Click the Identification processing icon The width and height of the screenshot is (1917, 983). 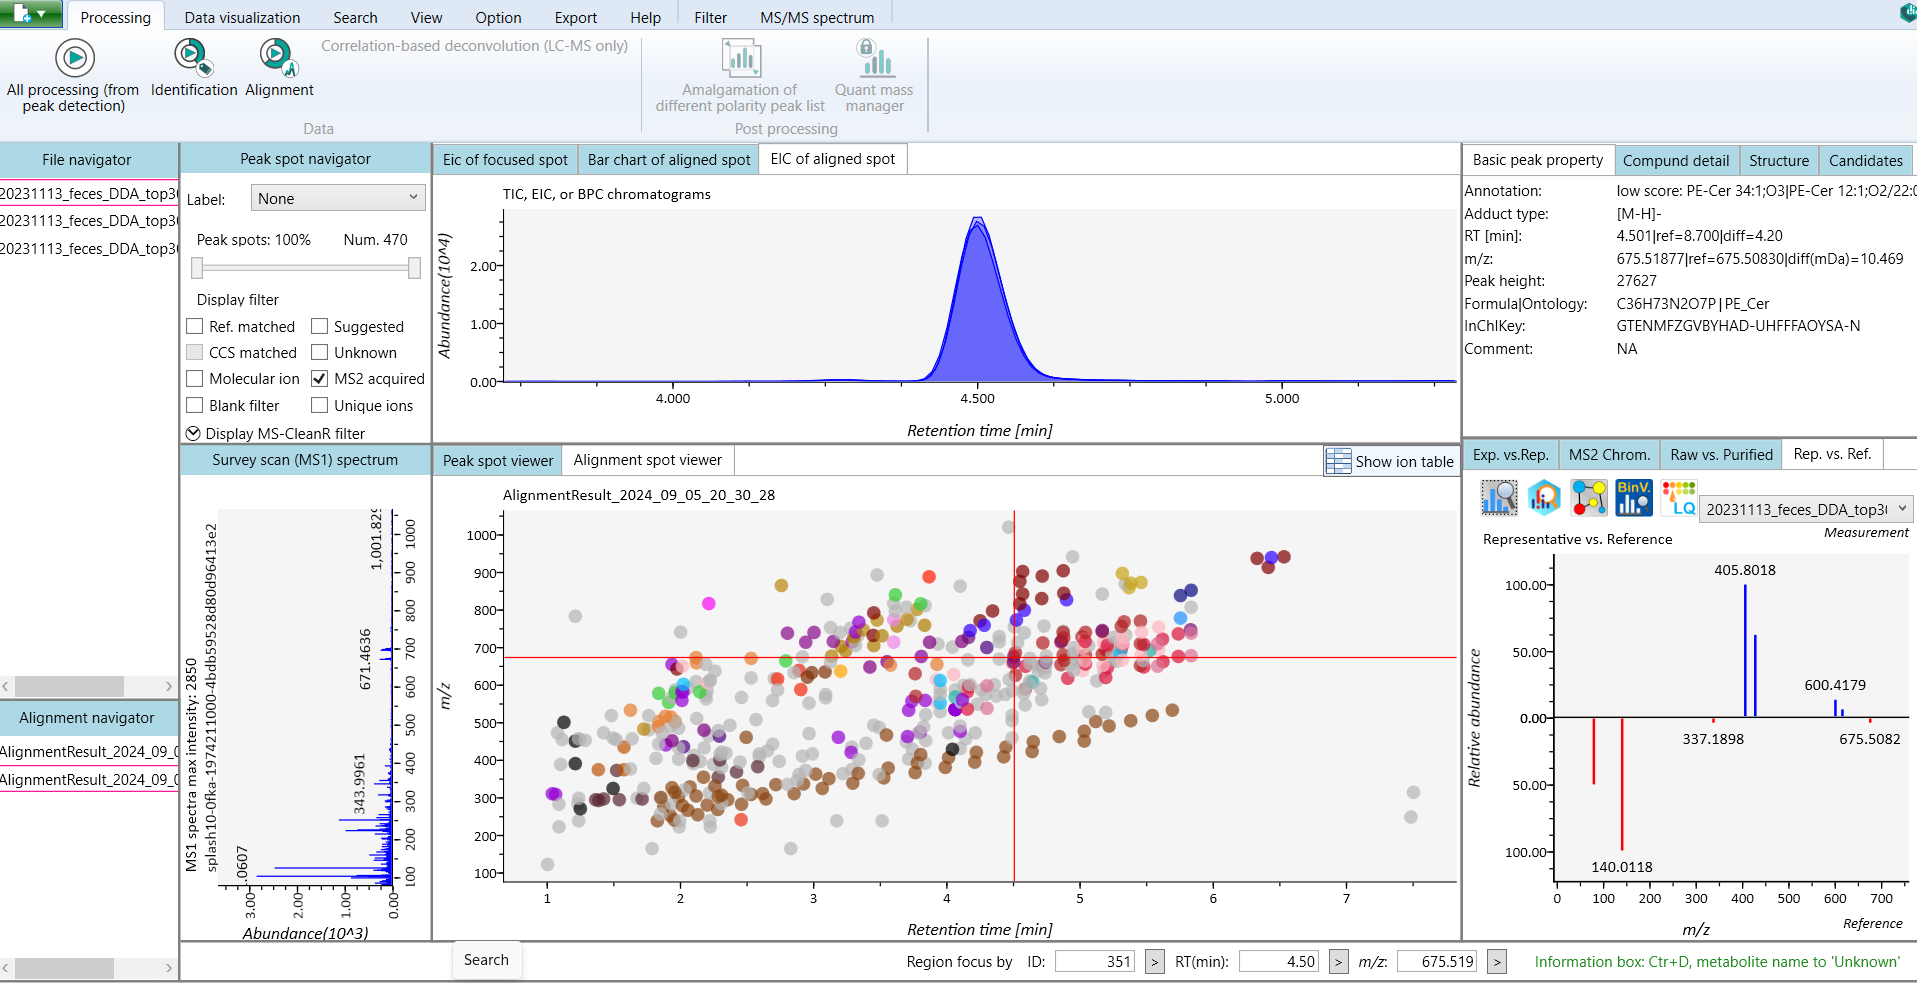(193, 58)
